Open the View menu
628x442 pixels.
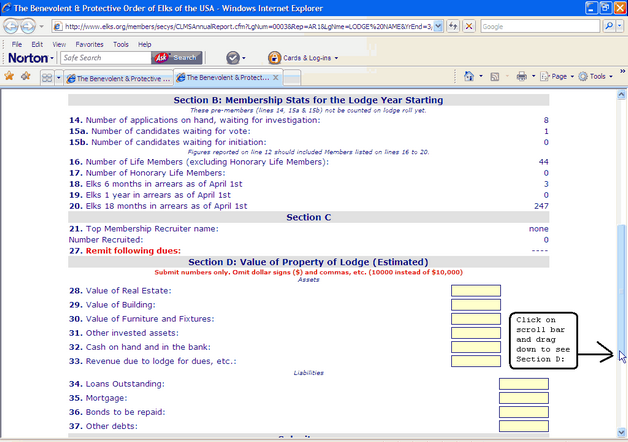click(57, 44)
